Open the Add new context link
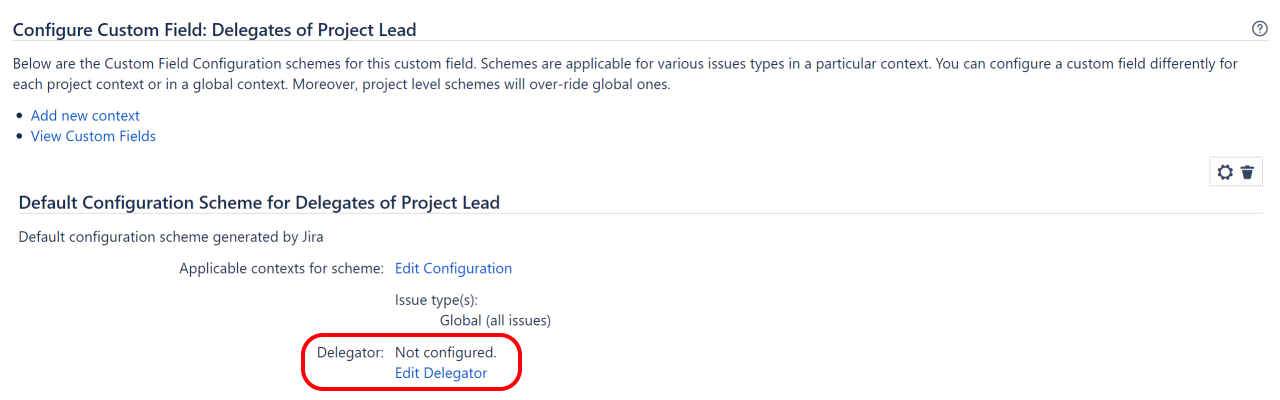Image resolution: width=1280 pixels, height=400 pixels. (x=85, y=116)
